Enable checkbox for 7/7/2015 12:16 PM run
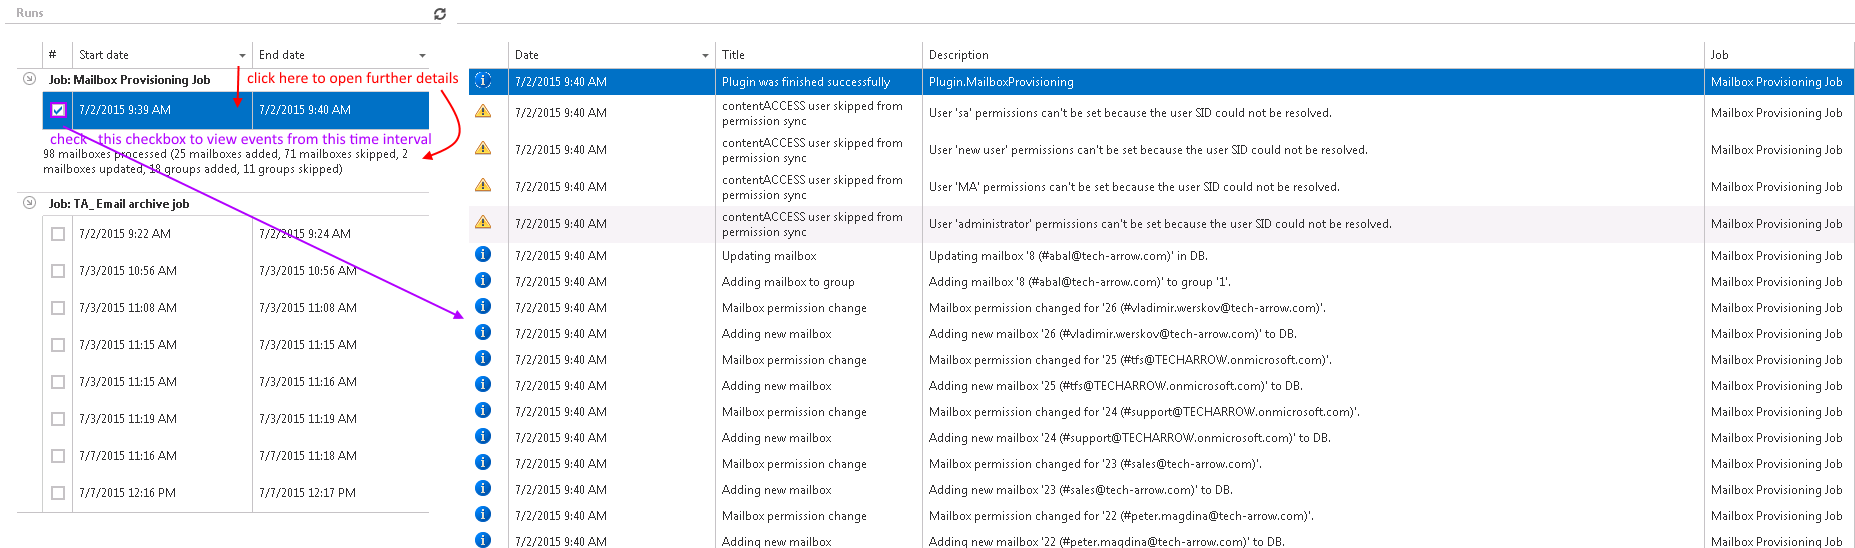The image size is (1855, 548). 58,493
